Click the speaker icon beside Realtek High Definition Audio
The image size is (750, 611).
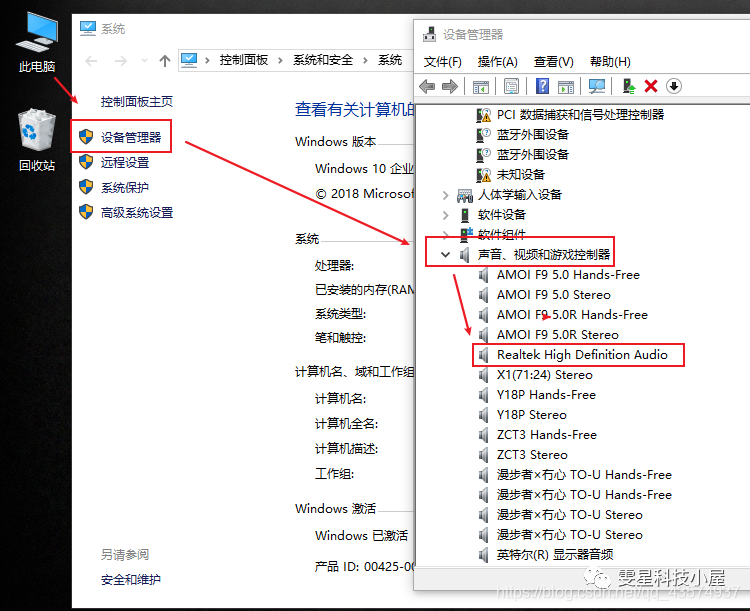tap(484, 355)
